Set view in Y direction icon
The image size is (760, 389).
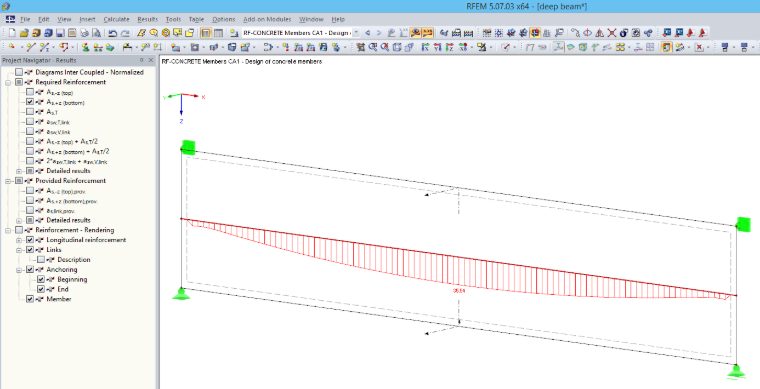click(437, 47)
